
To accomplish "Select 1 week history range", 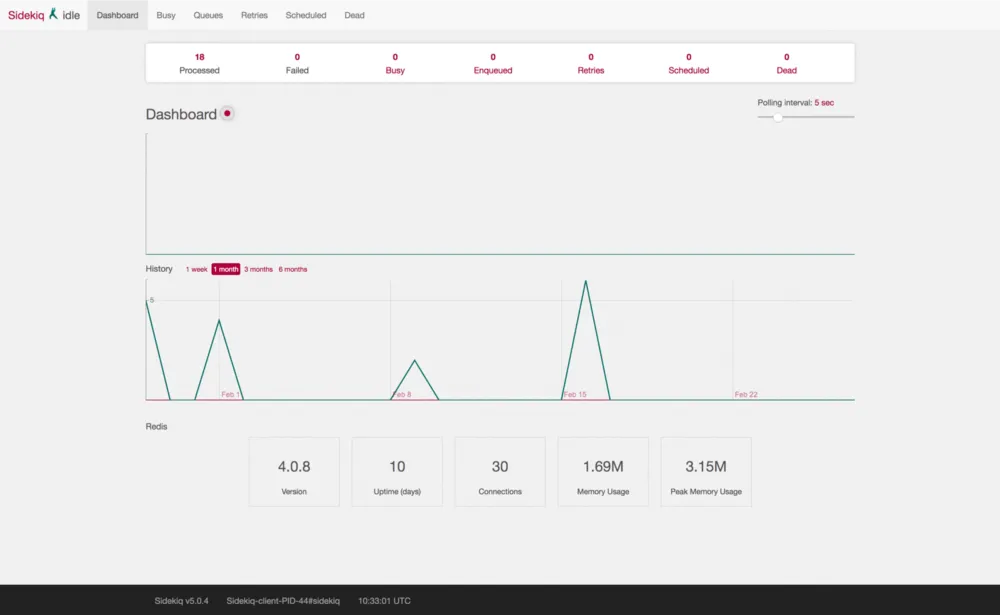I will click(x=196, y=269).
